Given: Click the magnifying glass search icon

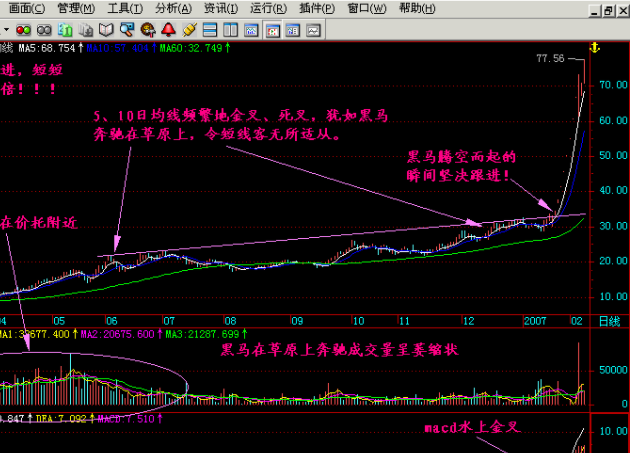Looking at the screenshot, I should (x=127, y=30).
